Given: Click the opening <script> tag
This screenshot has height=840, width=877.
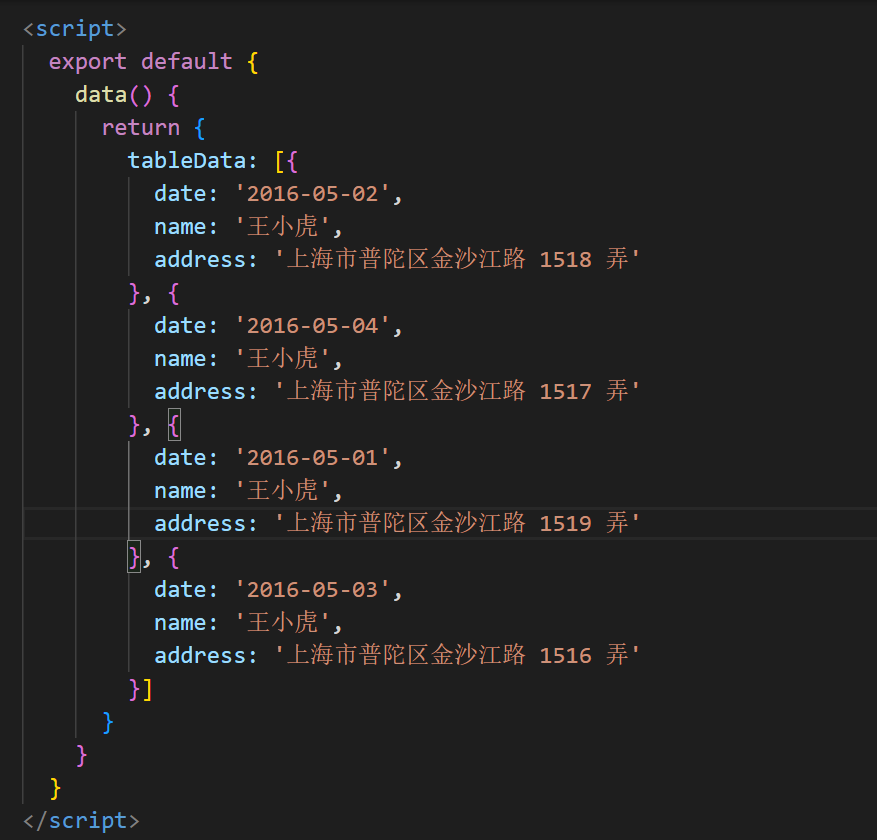Looking at the screenshot, I should tap(75, 29).
